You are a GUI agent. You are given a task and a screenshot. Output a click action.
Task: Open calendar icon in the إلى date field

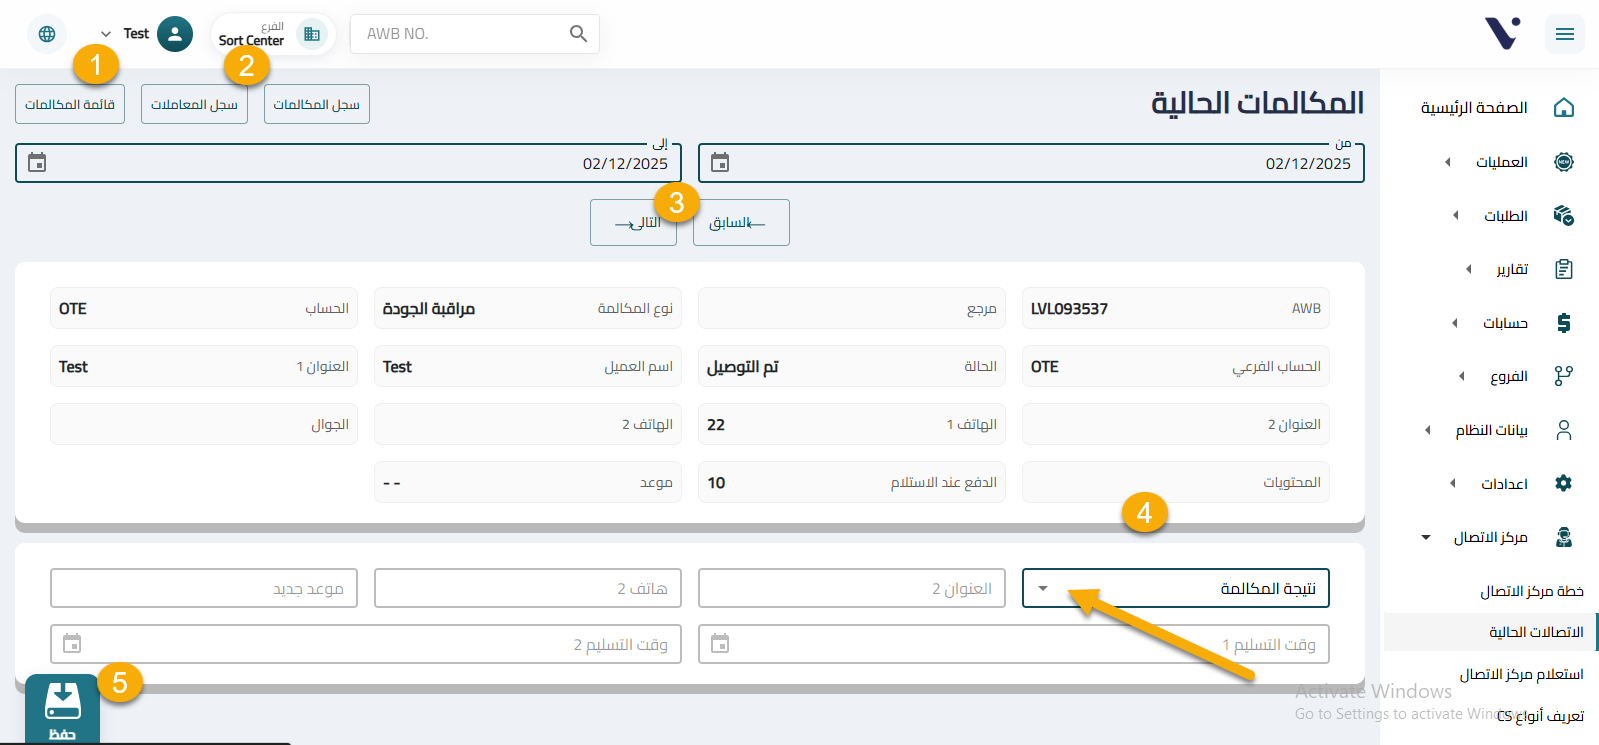coord(37,162)
